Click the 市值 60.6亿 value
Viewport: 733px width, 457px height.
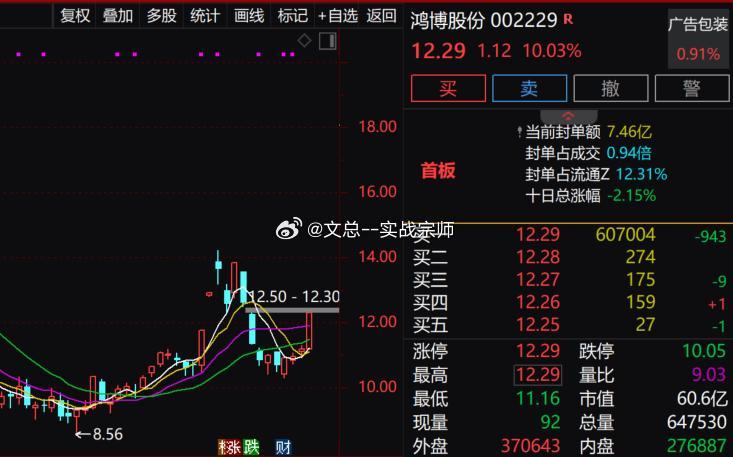[x=702, y=399]
